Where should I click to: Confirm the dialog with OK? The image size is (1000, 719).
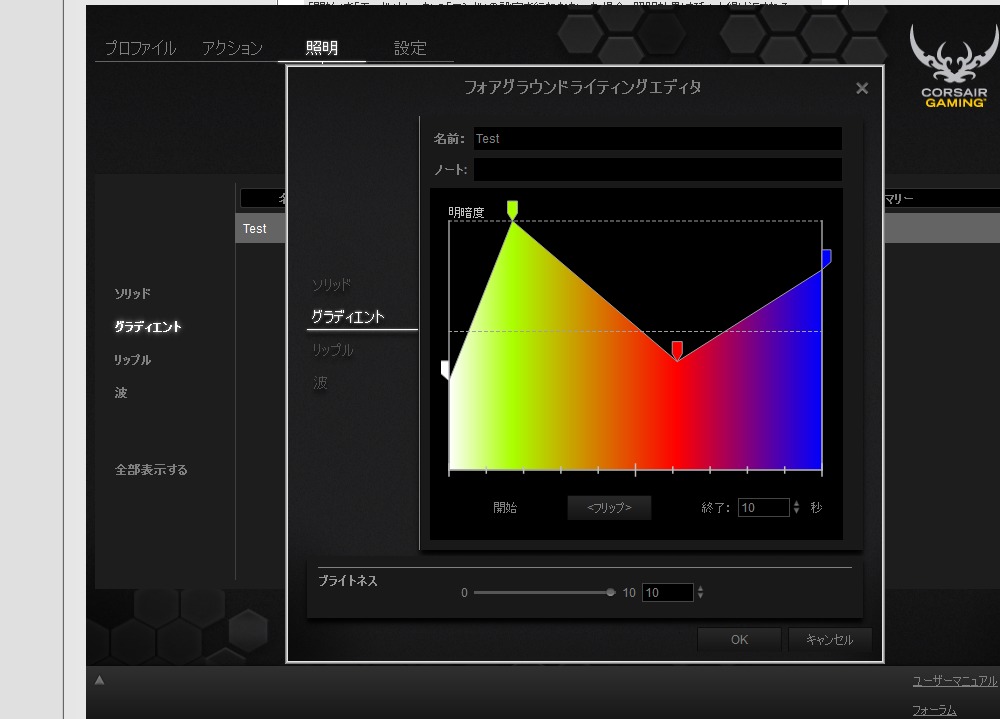tap(739, 640)
